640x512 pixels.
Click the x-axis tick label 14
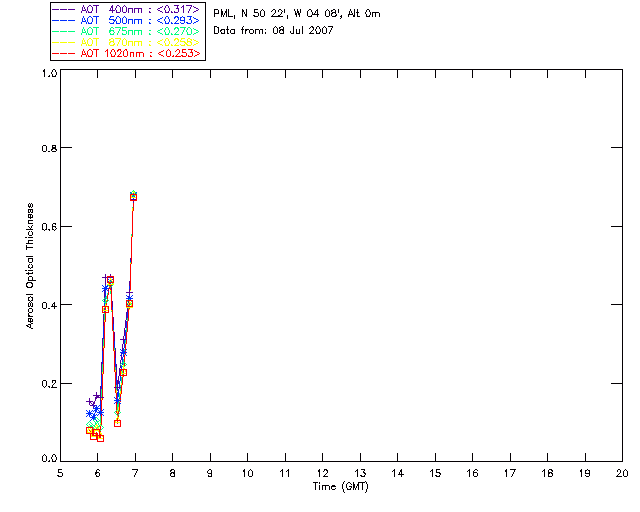click(398, 473)
